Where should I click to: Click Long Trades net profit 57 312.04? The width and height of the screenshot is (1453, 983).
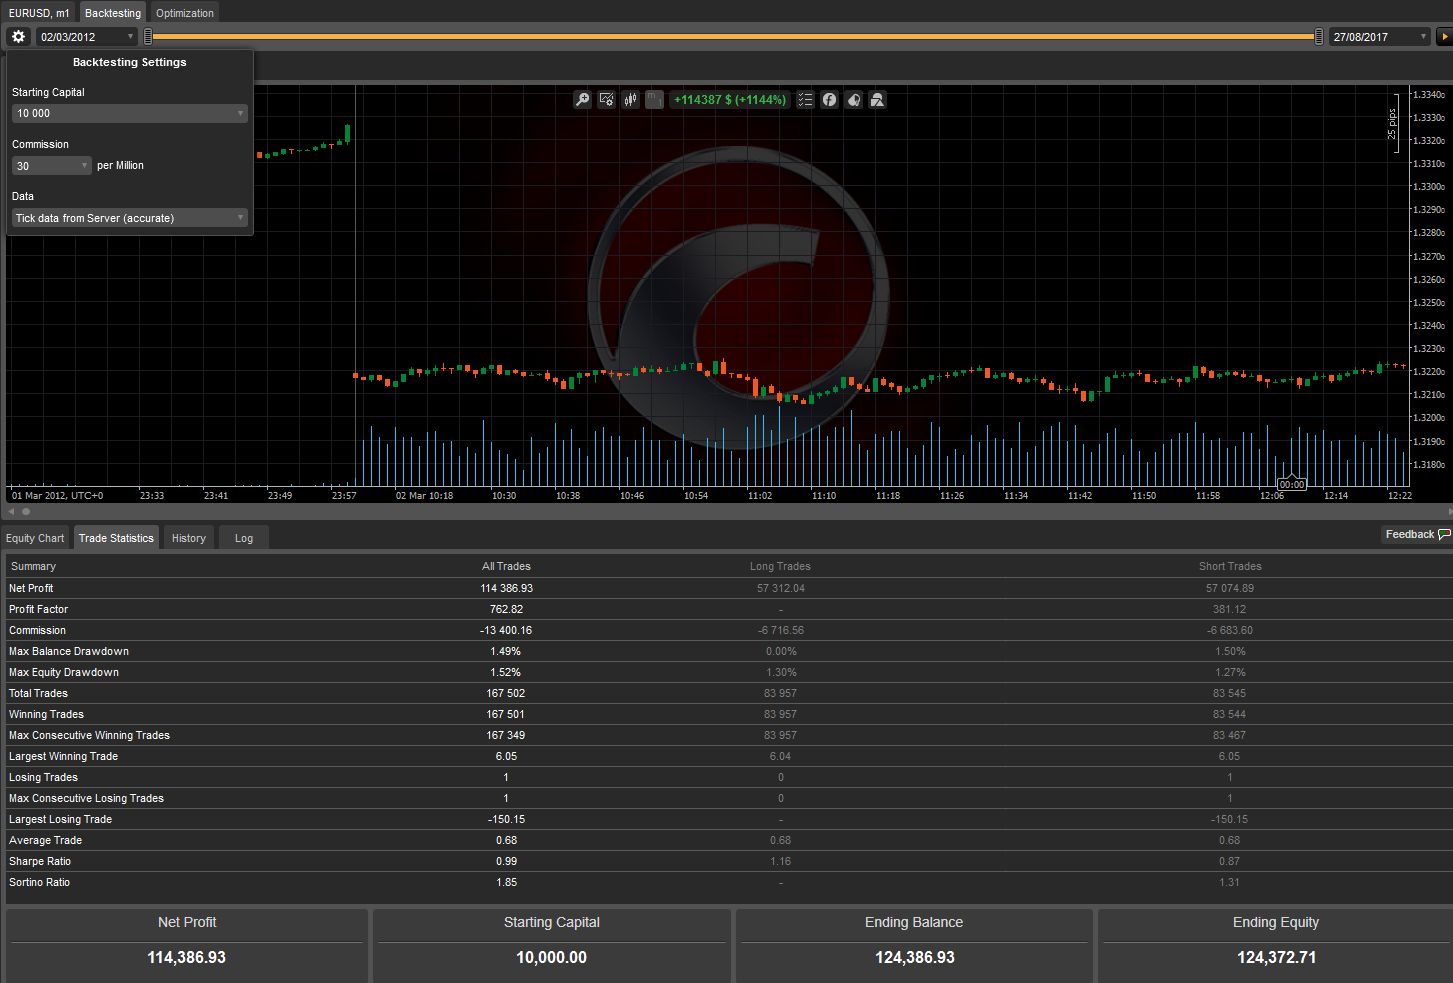pos(780,589)
